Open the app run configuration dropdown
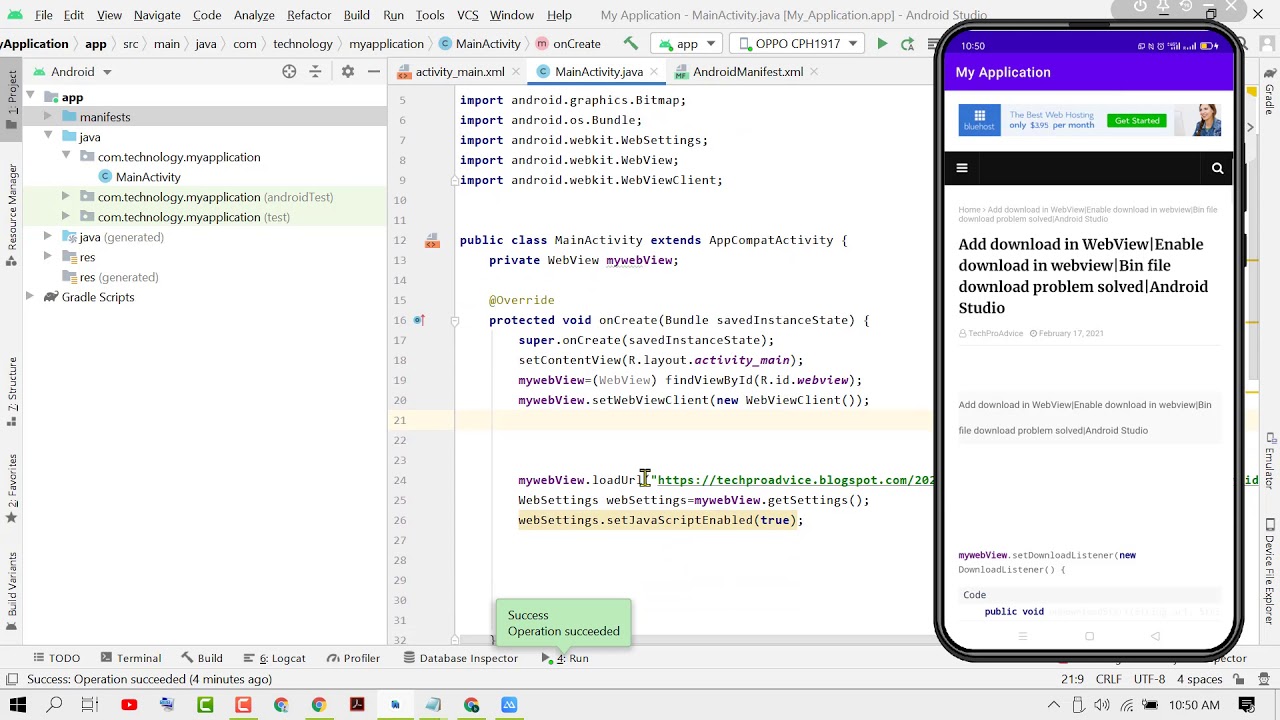The image size is (1280, 720). 687,44
